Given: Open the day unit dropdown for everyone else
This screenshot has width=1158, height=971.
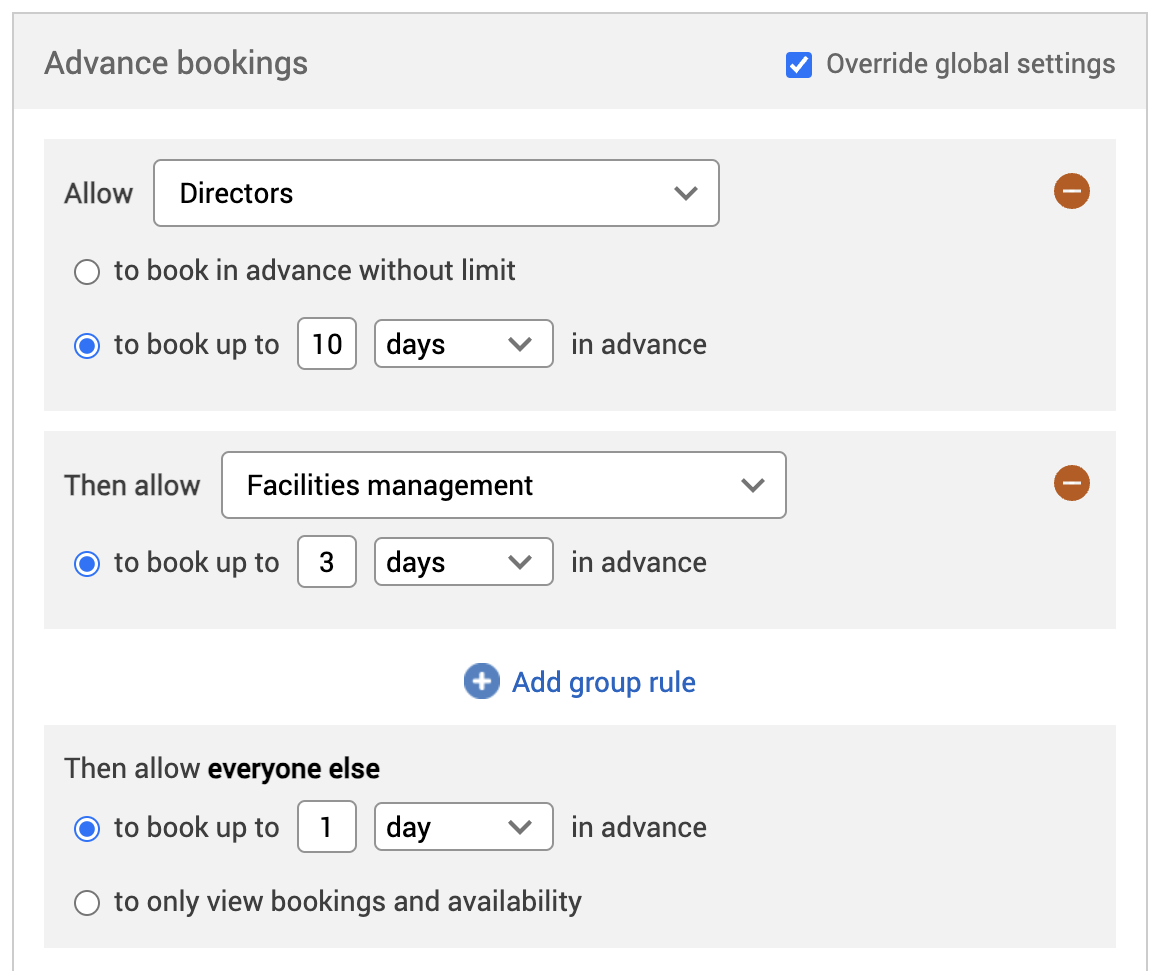Looking at the screenshot, I should click(463, 828).
